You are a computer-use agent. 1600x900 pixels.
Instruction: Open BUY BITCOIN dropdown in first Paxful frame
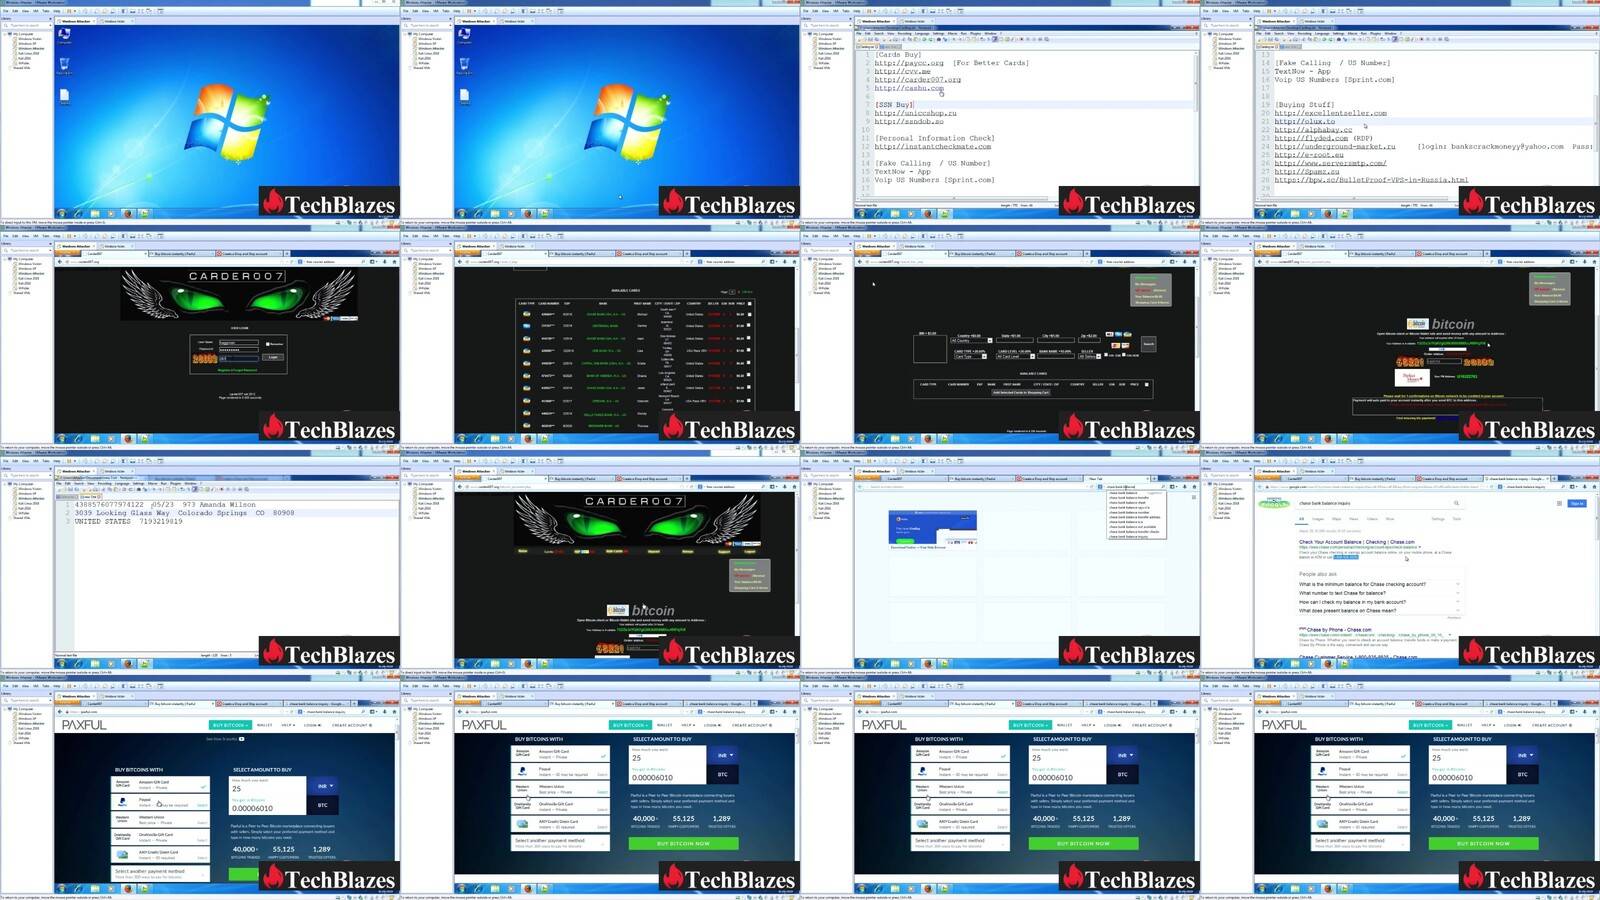[230, 725]
